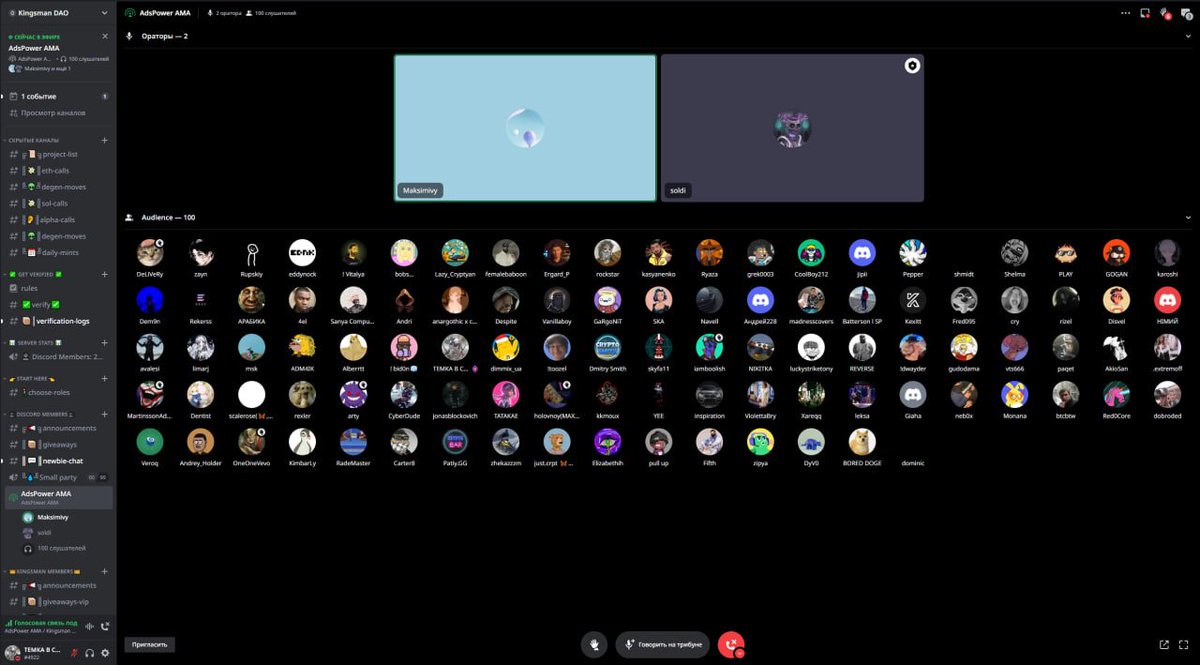1200x665 pixels.
Task: Collapse the DISCORD MEMBERS category
Action: pos(40,413)
